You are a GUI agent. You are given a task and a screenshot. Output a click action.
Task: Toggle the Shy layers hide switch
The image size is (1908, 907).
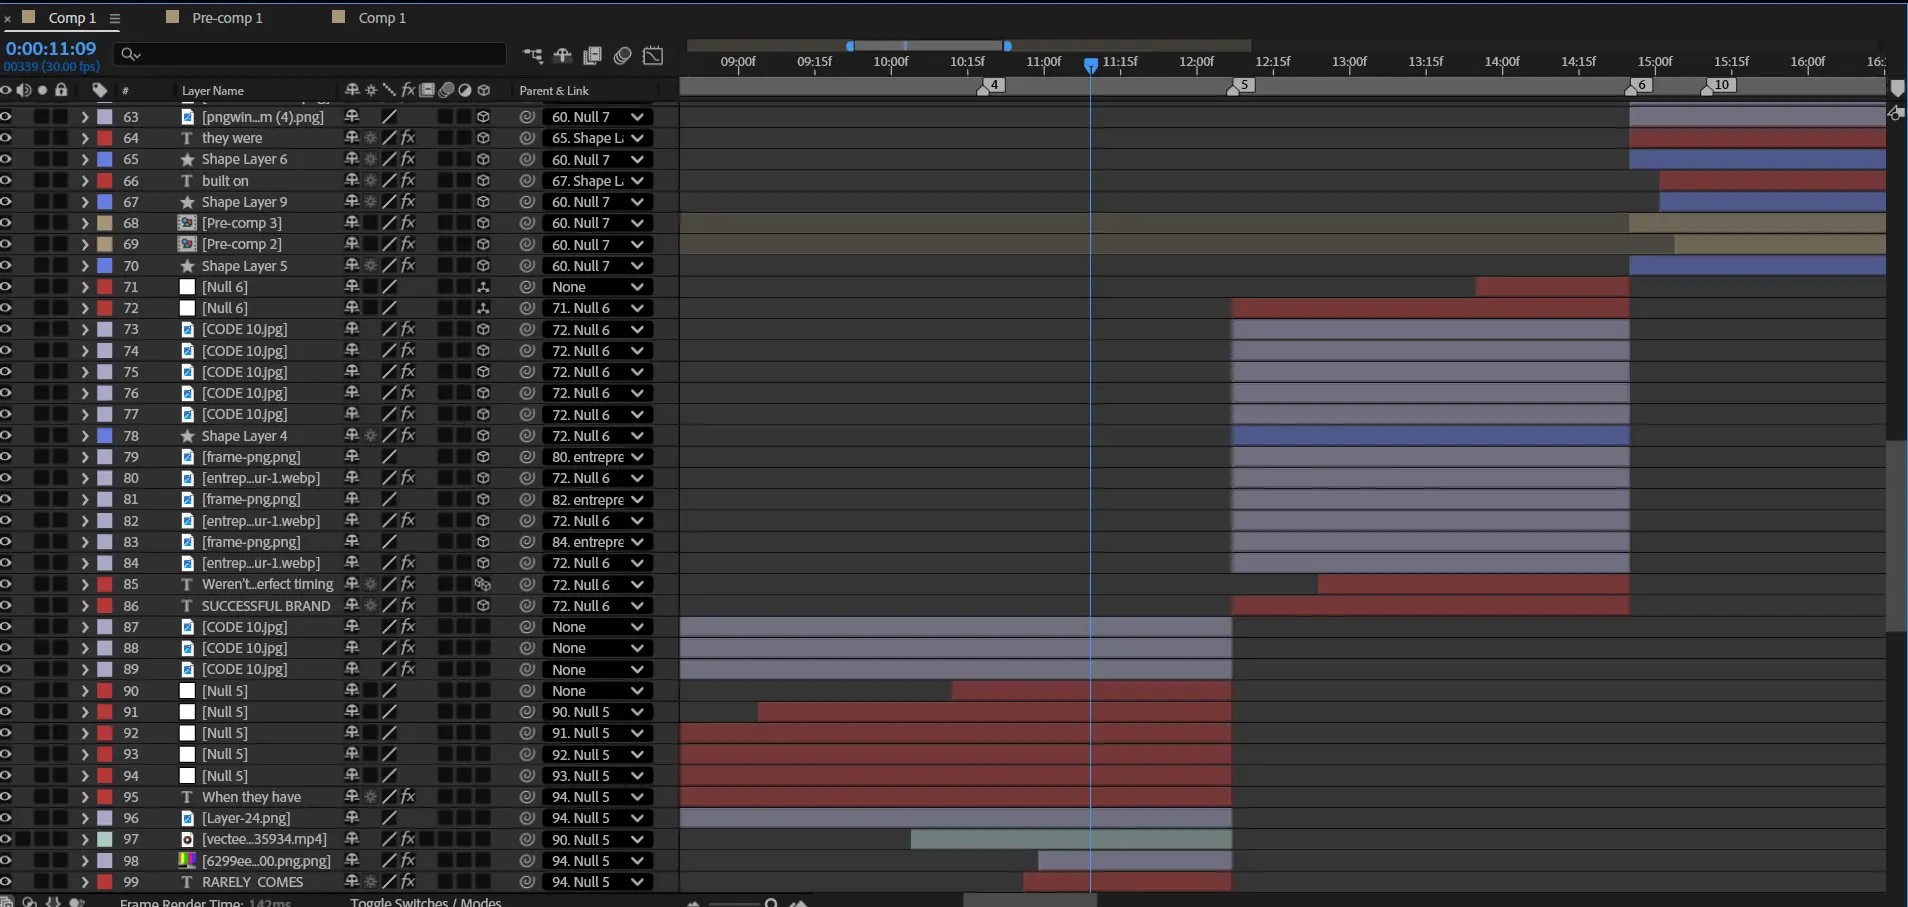coord(563,56)
